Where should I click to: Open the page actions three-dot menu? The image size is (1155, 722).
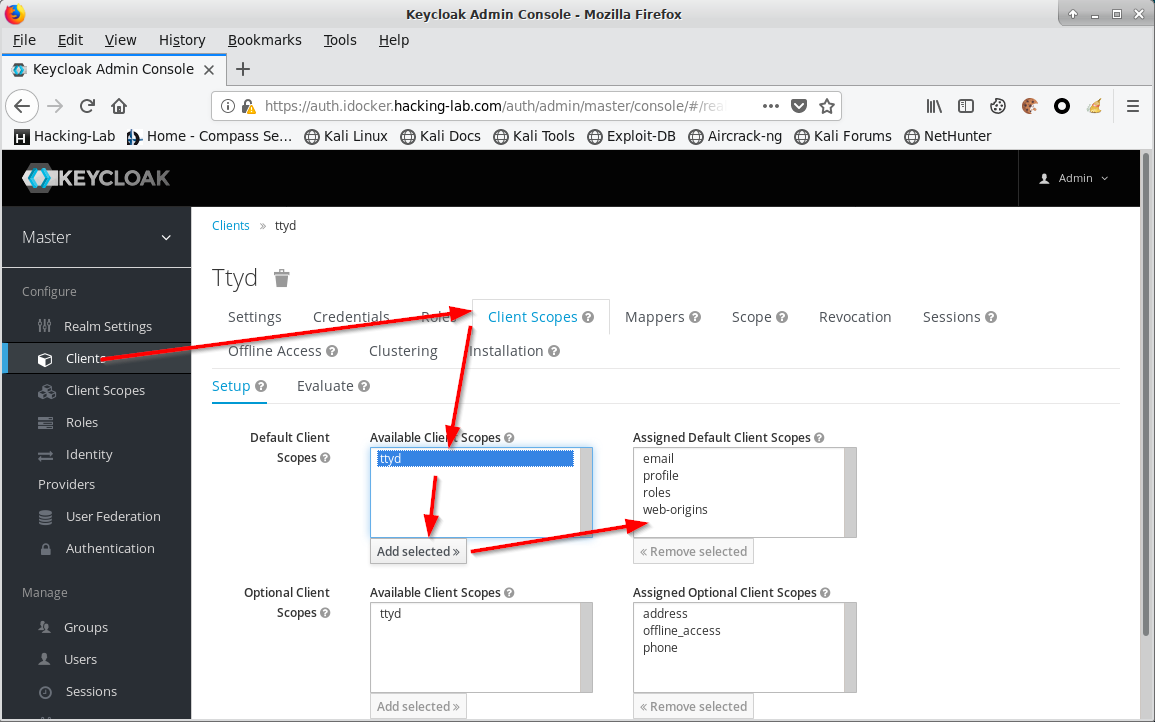770,106
